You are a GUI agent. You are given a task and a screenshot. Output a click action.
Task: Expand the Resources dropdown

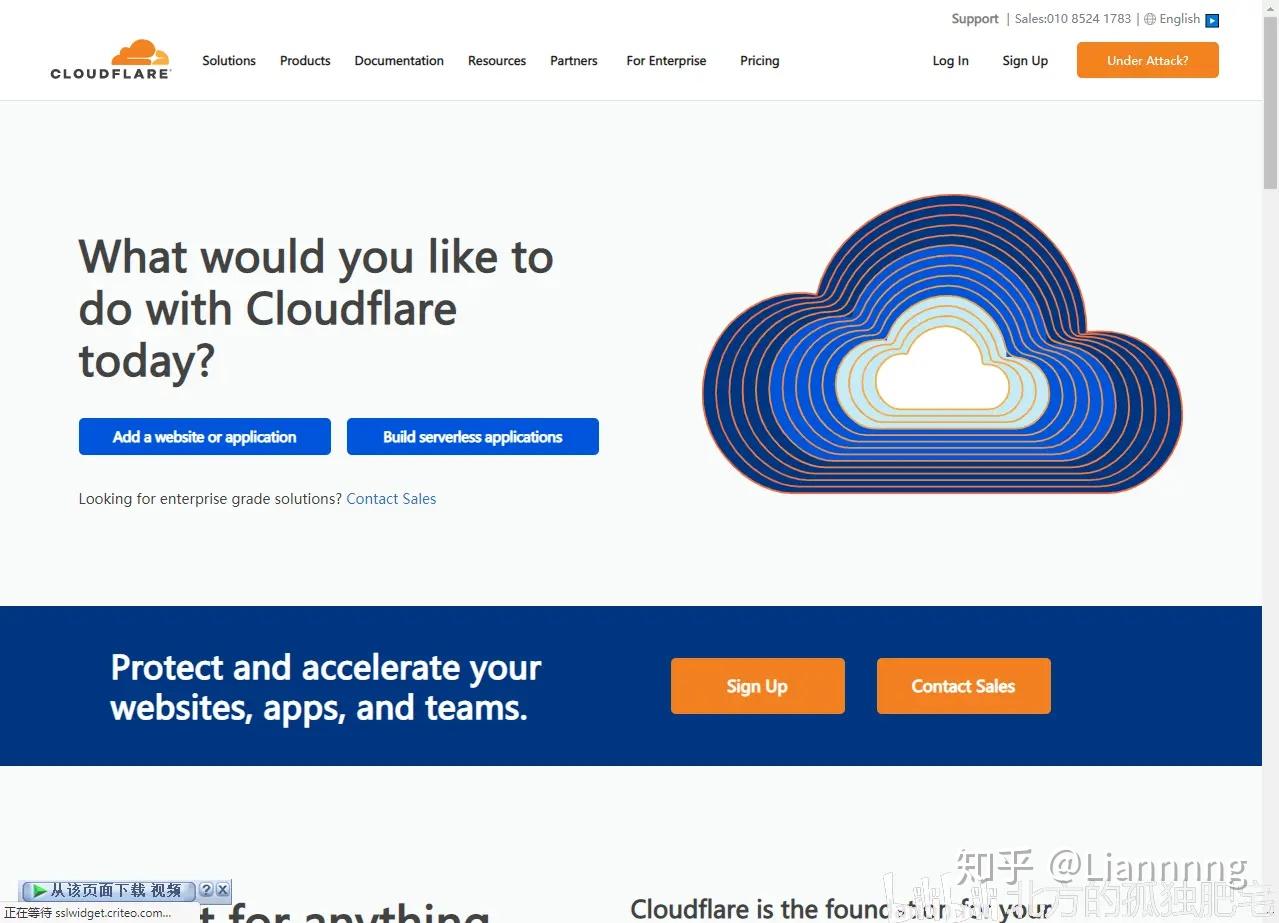point(496,61)
